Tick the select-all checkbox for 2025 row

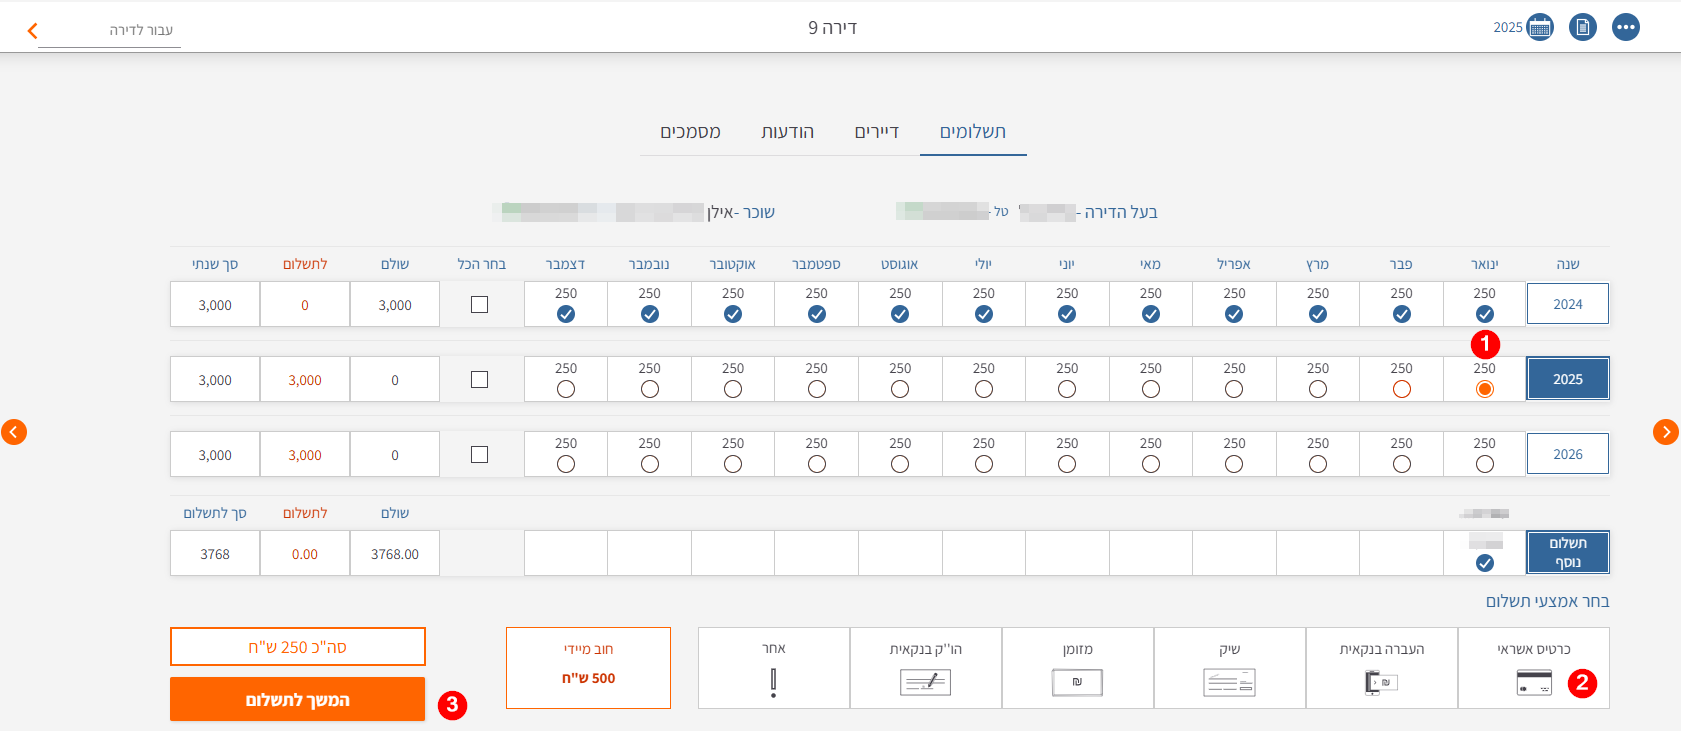480,380
